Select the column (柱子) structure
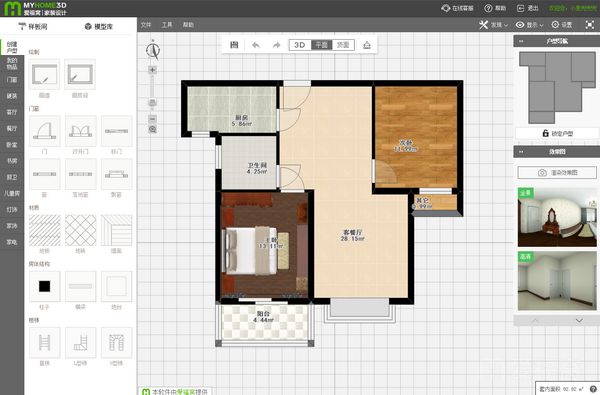 44,286
